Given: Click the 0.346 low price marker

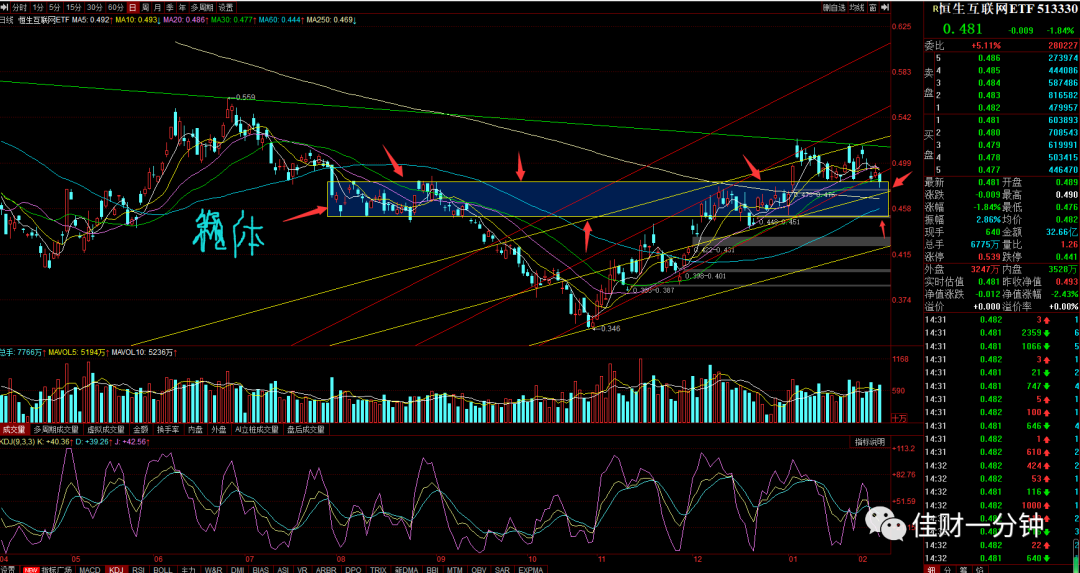Looking at the screenshot, I should [610, 329].
